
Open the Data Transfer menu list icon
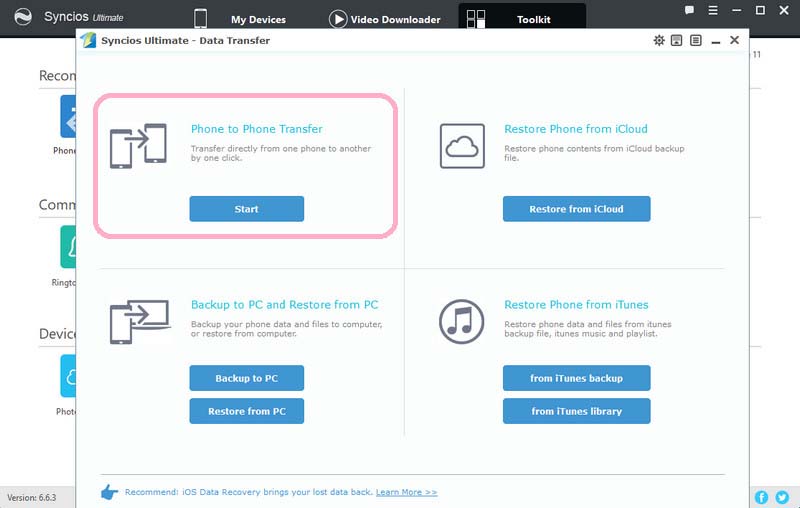(x=695, y=40)
